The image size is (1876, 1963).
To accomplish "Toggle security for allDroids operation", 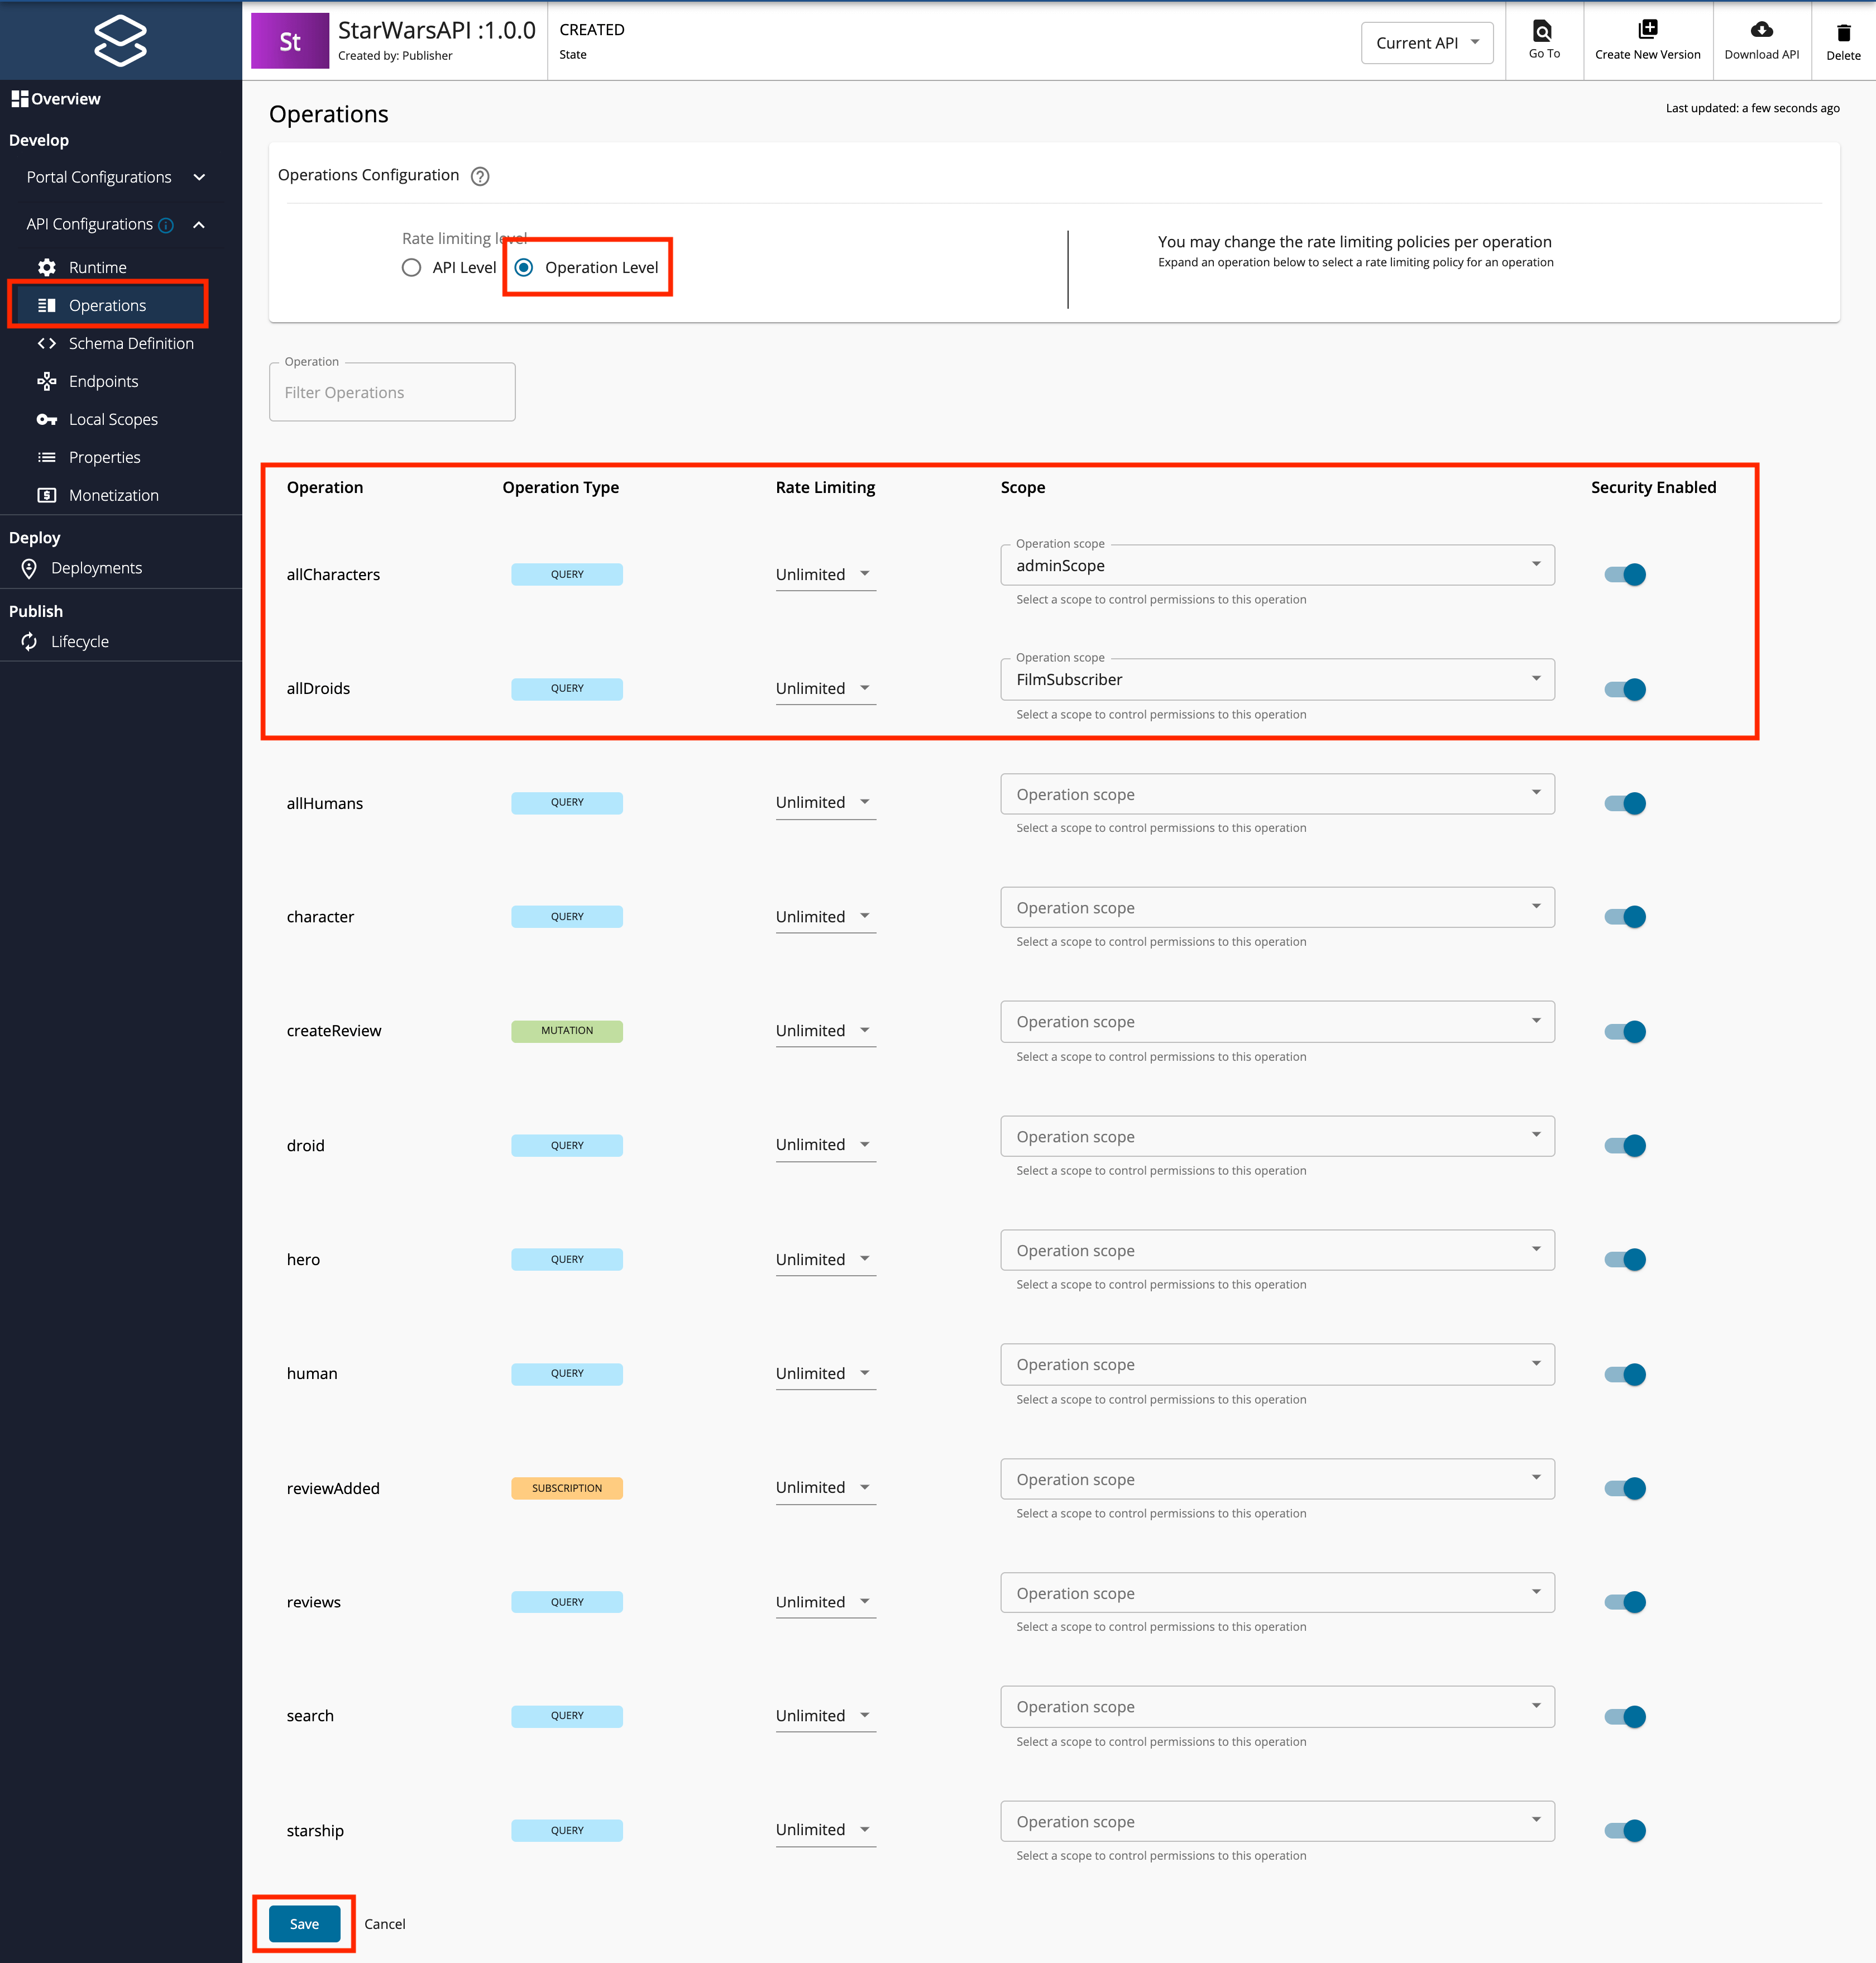I will click(x=1625, y=689).
